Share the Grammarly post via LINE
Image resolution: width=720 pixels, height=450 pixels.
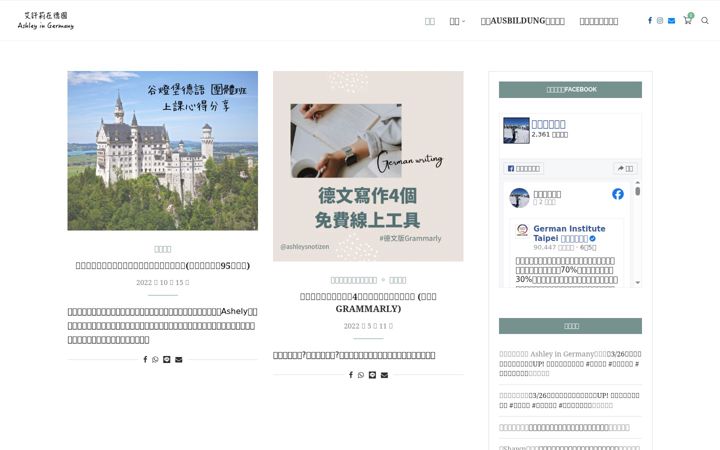372,375
